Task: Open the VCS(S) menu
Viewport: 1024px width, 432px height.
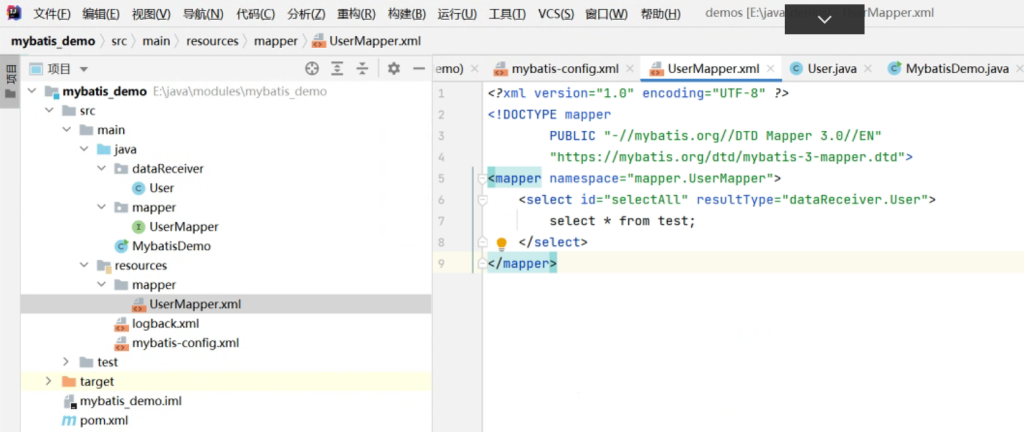Action: click(x=556, y=14)
